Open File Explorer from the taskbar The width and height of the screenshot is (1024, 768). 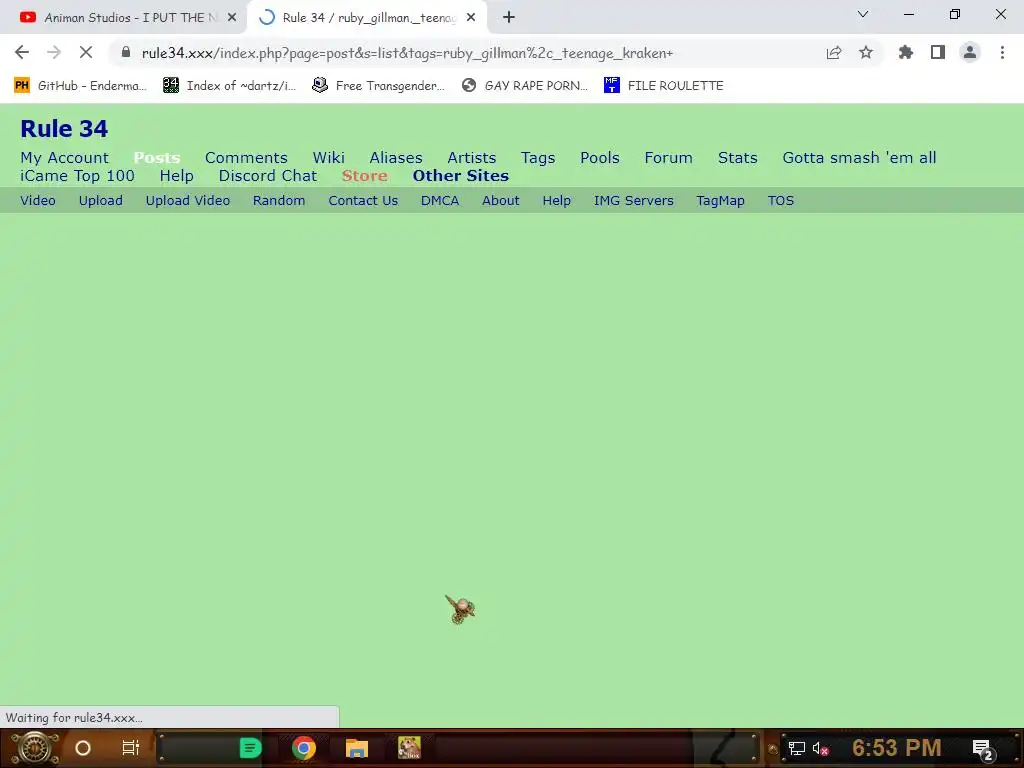click(357, 748)
